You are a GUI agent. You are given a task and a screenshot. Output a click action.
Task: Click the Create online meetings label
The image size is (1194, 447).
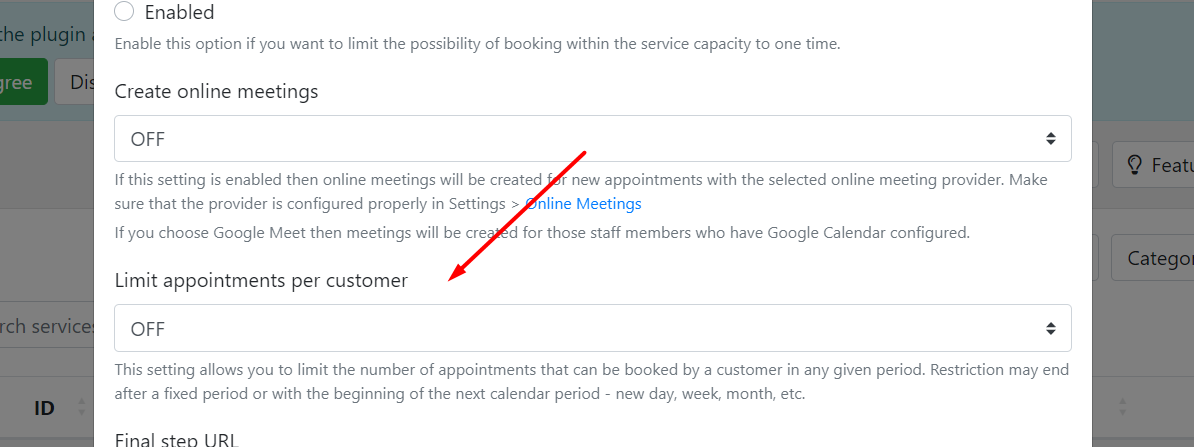point(216,92)
